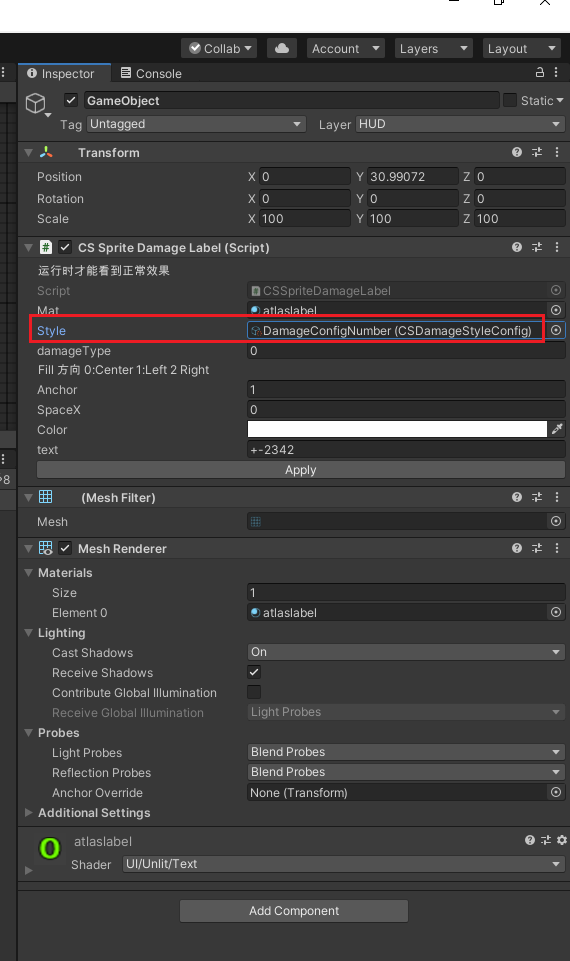Viewport: 570px width, 961px height.
Task: Click the Color eyedropper icon
Action: point(557,429)
